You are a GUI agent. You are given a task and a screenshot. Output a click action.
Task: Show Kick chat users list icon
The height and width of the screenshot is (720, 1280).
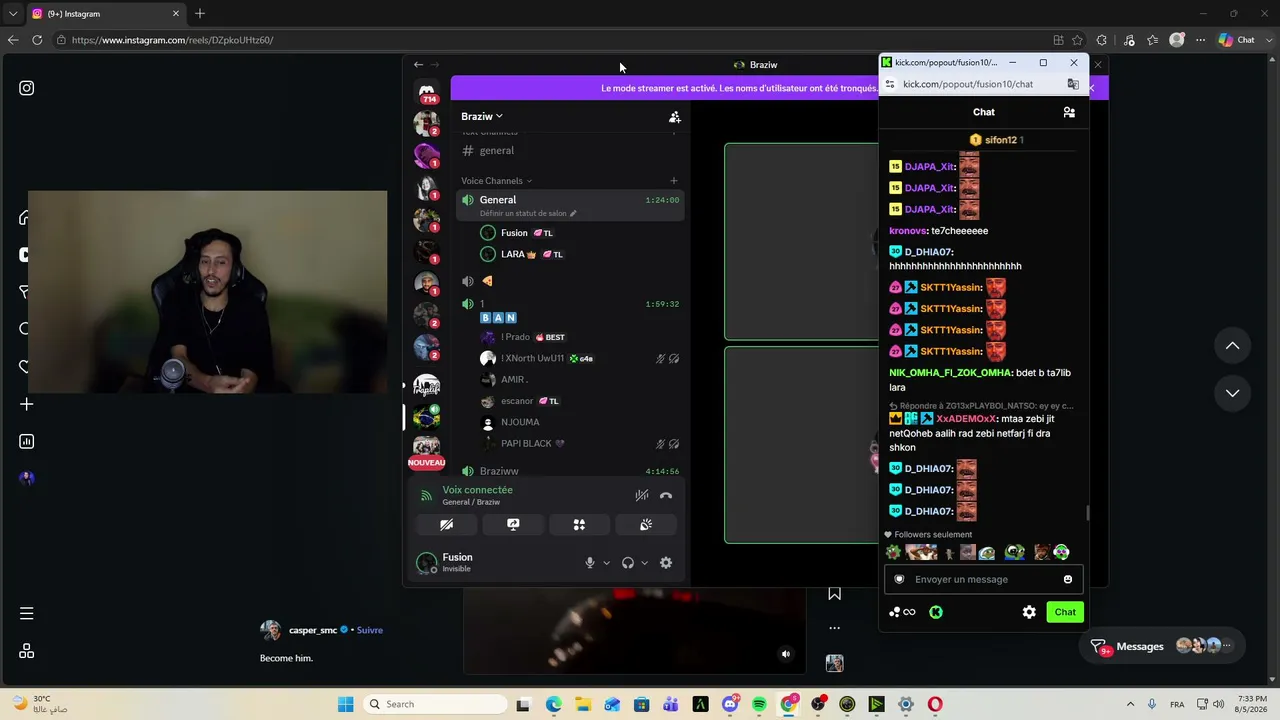coord(1069,112)
